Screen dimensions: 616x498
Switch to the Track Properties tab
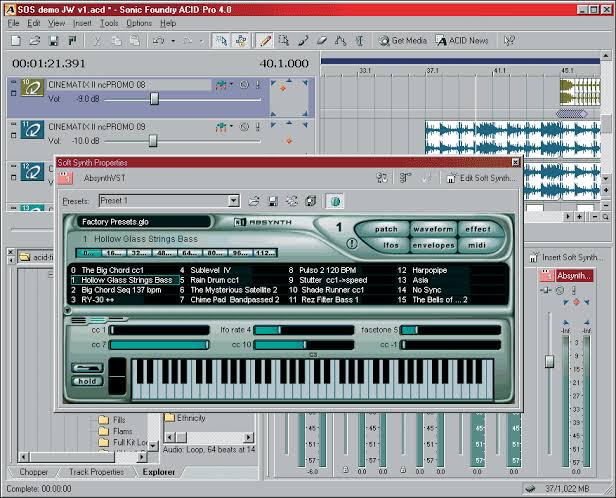tap(96, 472)
